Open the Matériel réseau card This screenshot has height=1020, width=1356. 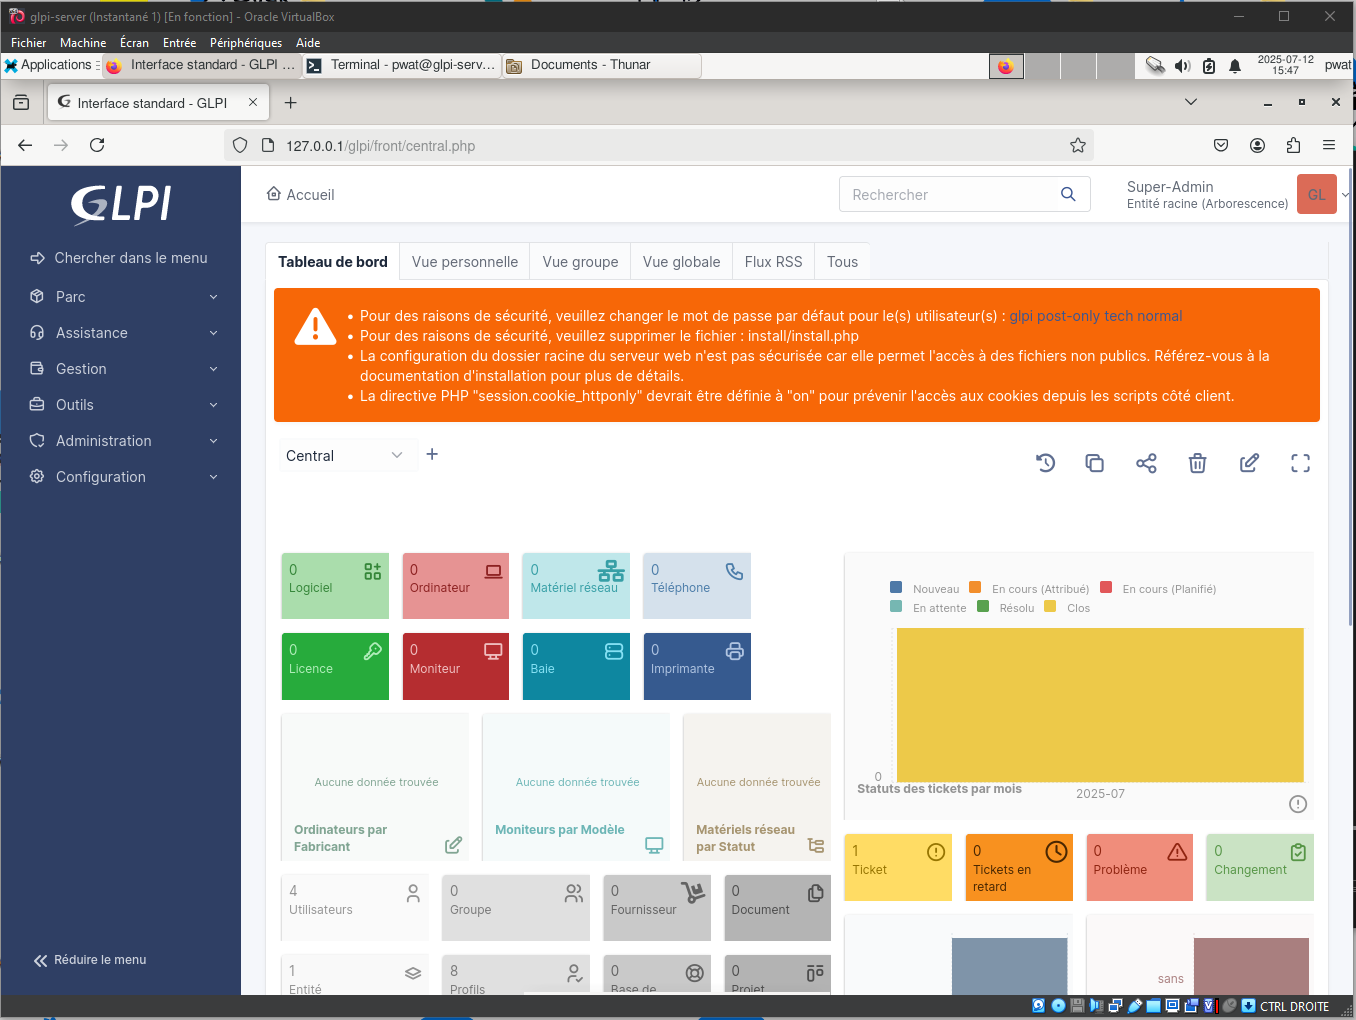point(576,586)
